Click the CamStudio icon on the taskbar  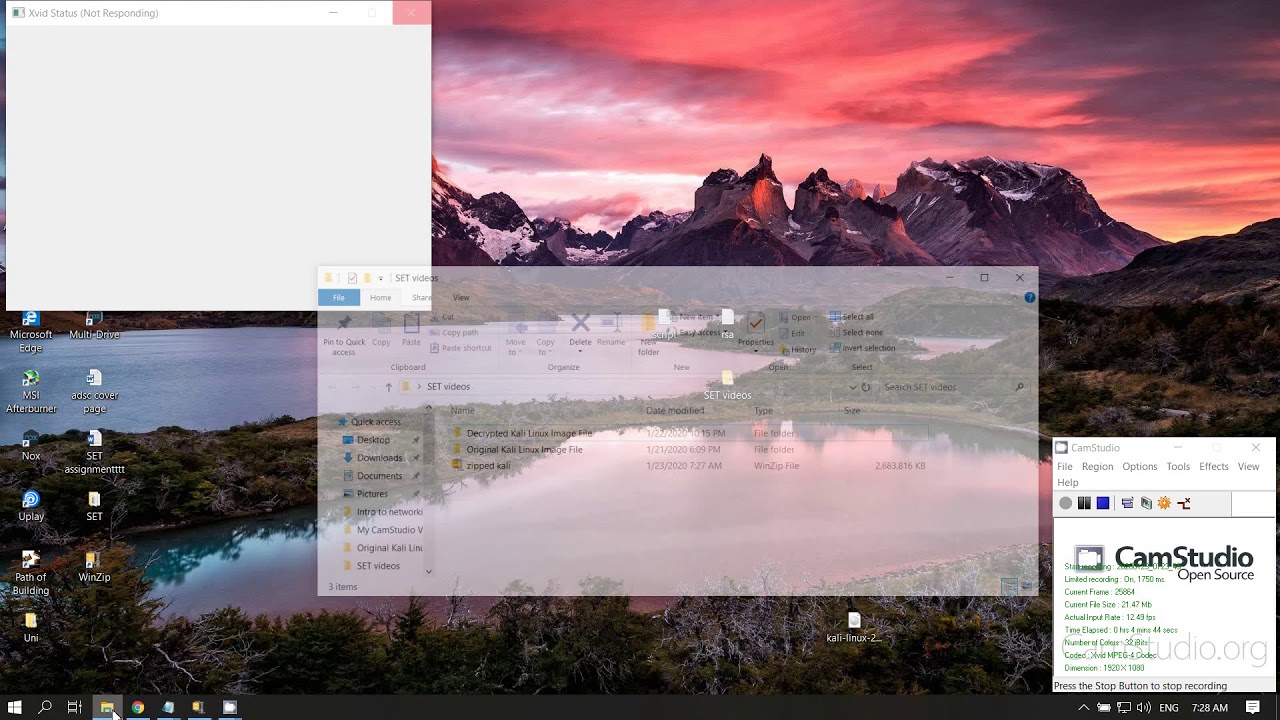pyautogui.click(x=230, y=707)
